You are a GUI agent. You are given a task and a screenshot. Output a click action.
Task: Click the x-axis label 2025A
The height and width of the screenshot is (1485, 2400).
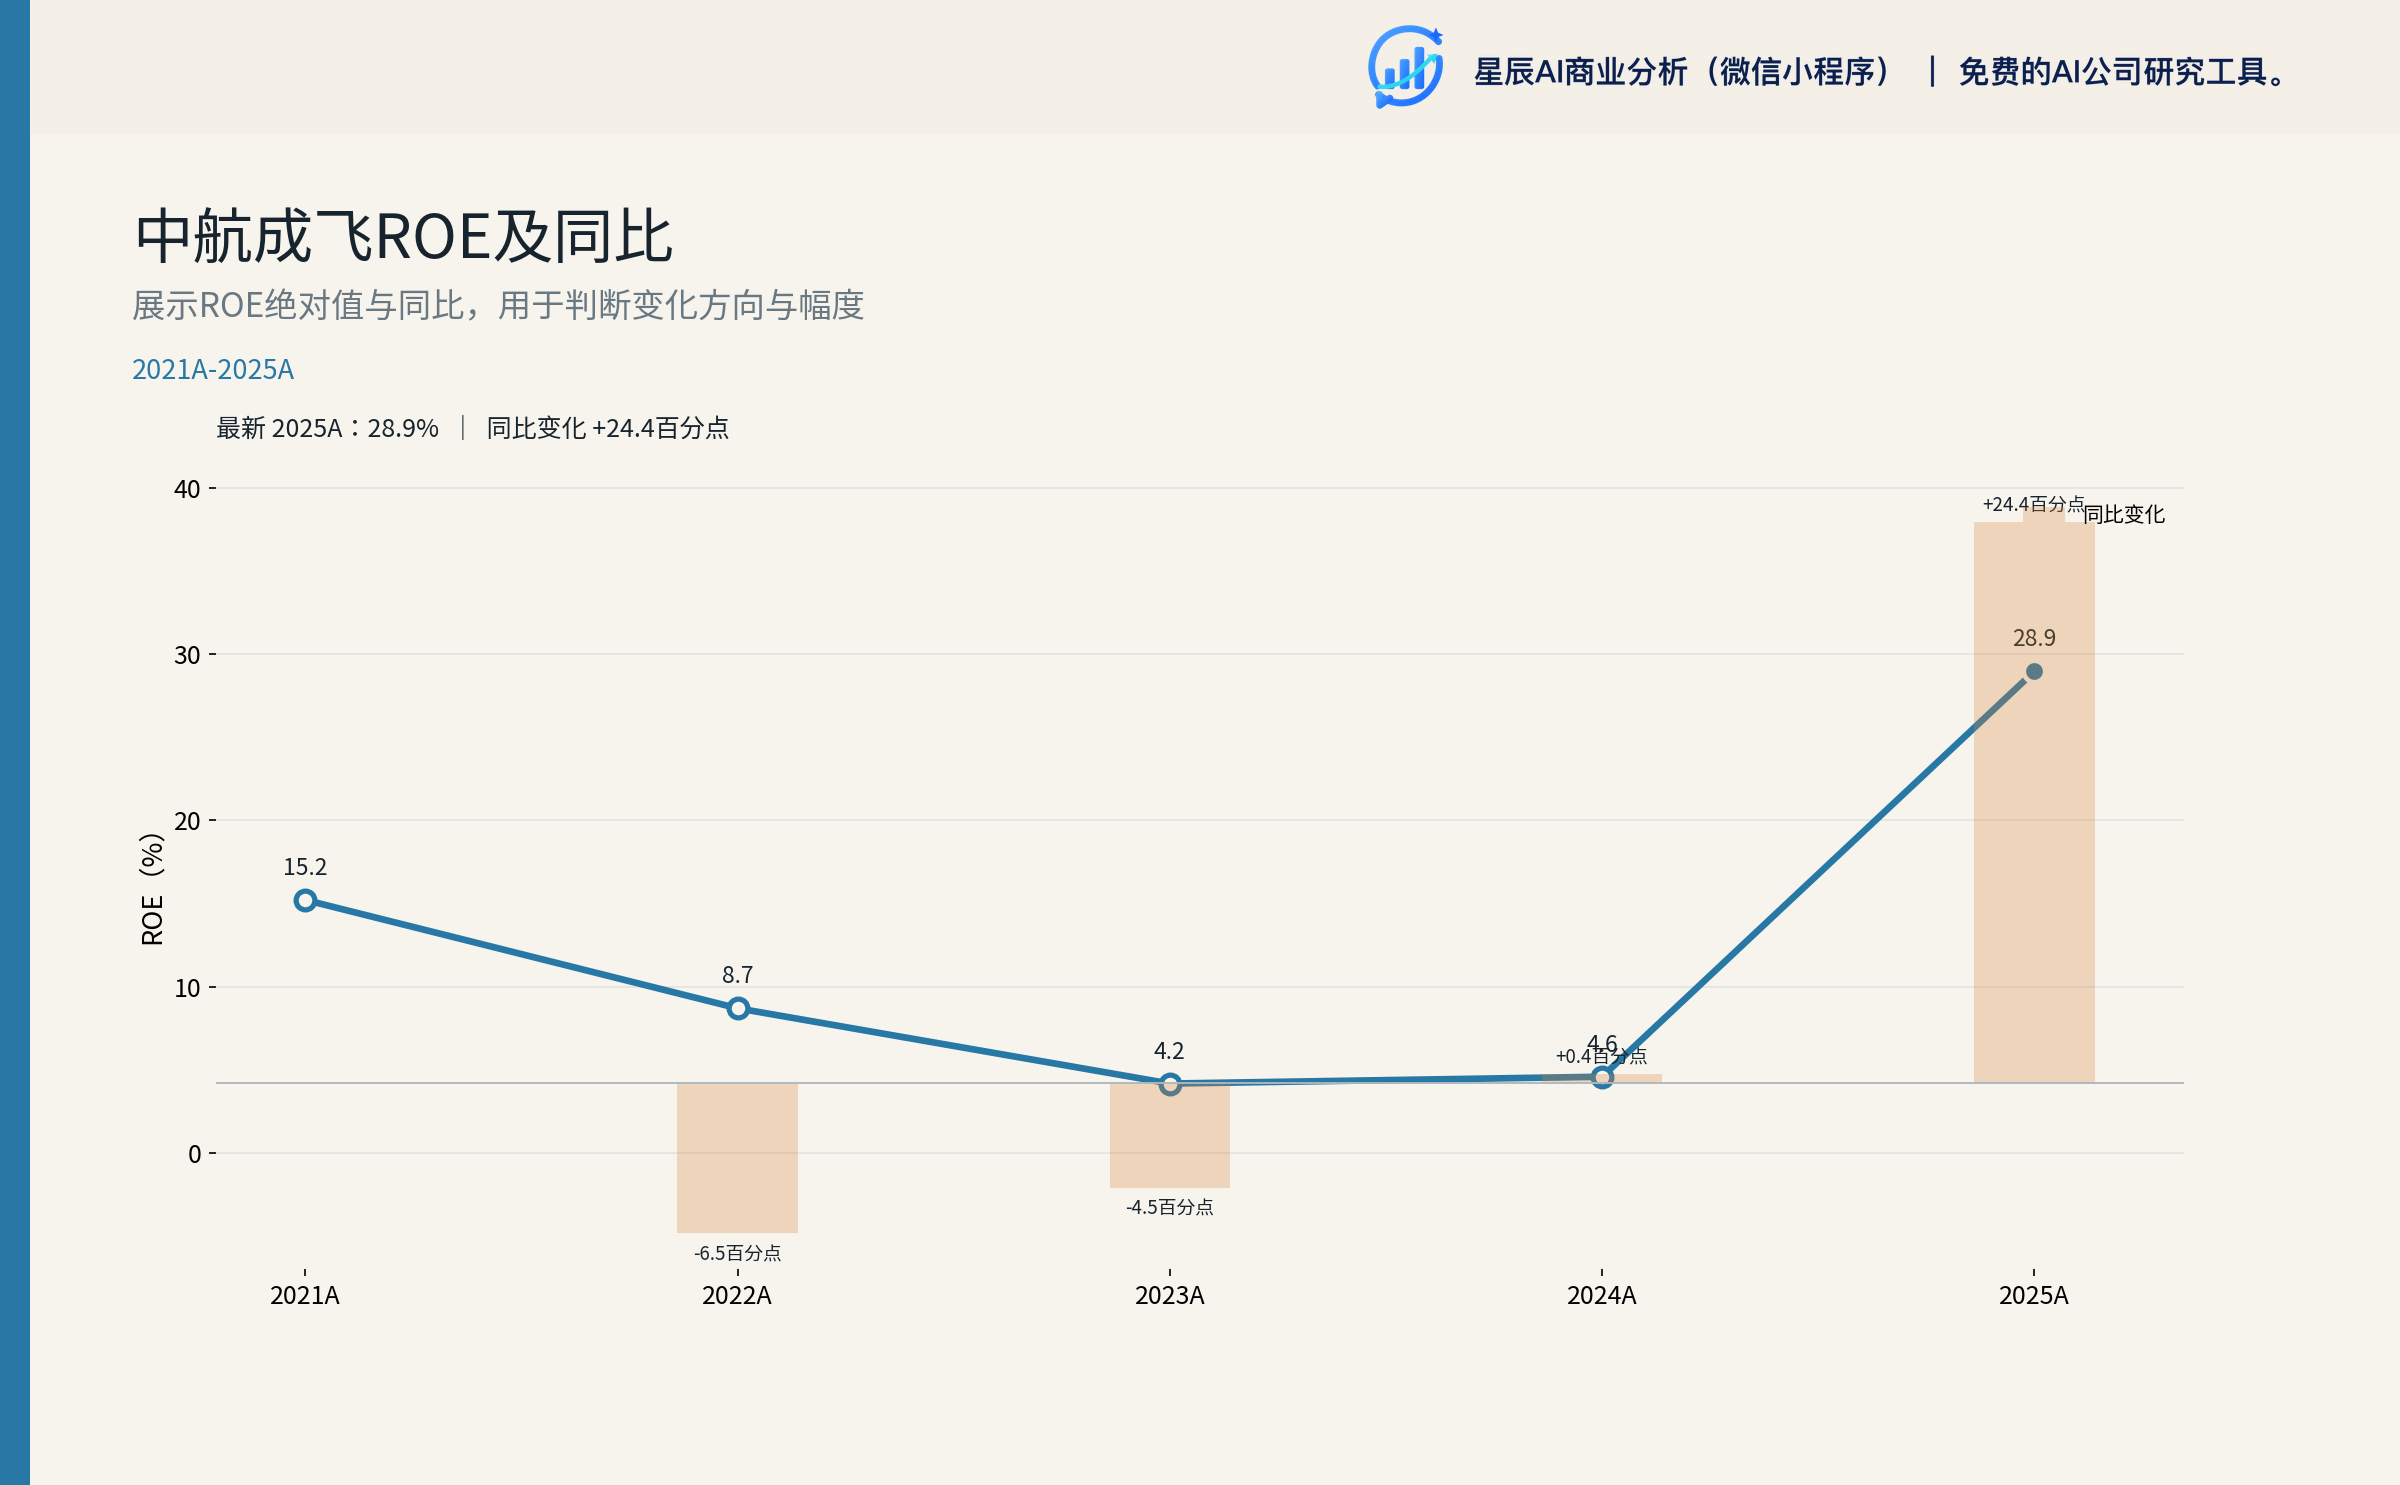point(2034,1296)
